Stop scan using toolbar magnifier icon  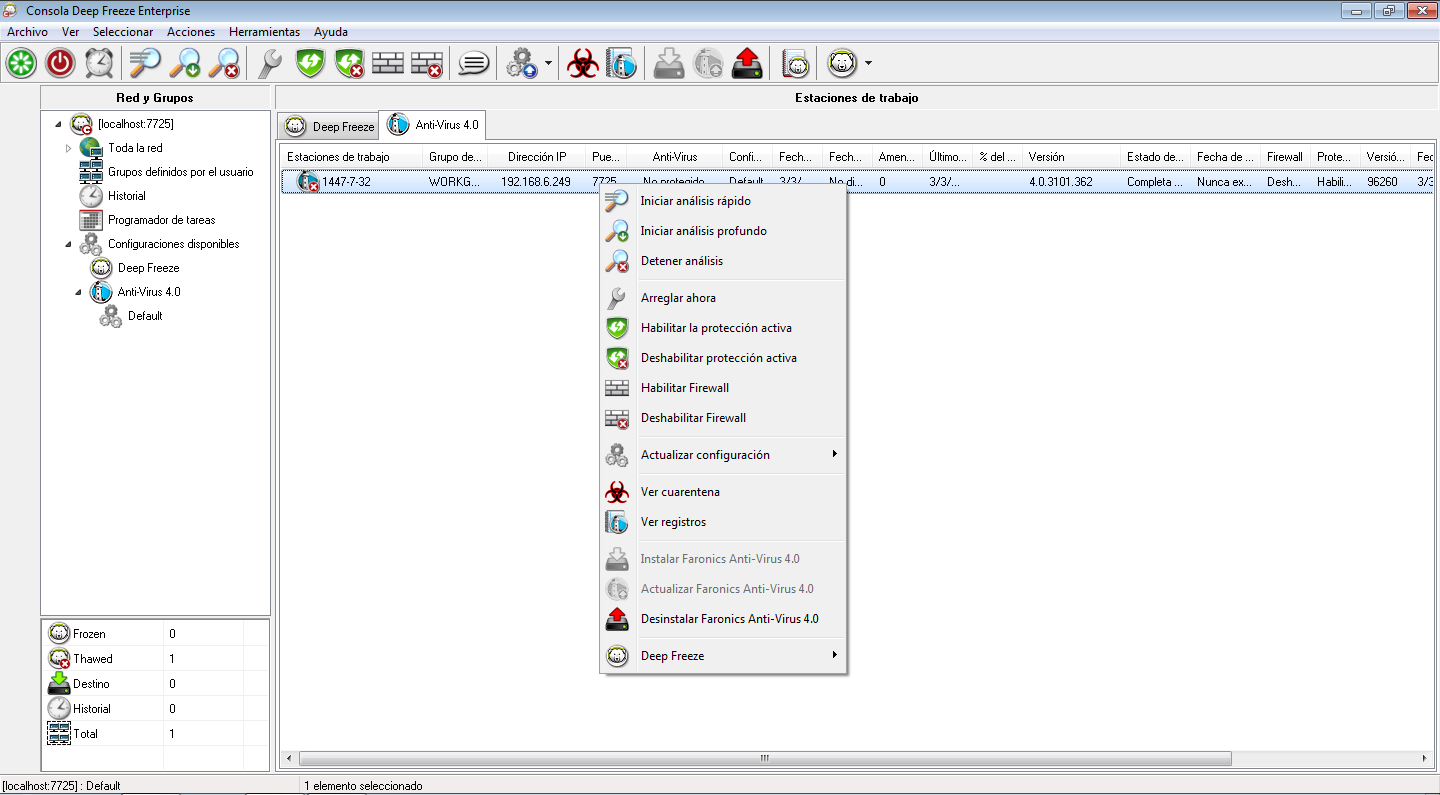[224, 64]
